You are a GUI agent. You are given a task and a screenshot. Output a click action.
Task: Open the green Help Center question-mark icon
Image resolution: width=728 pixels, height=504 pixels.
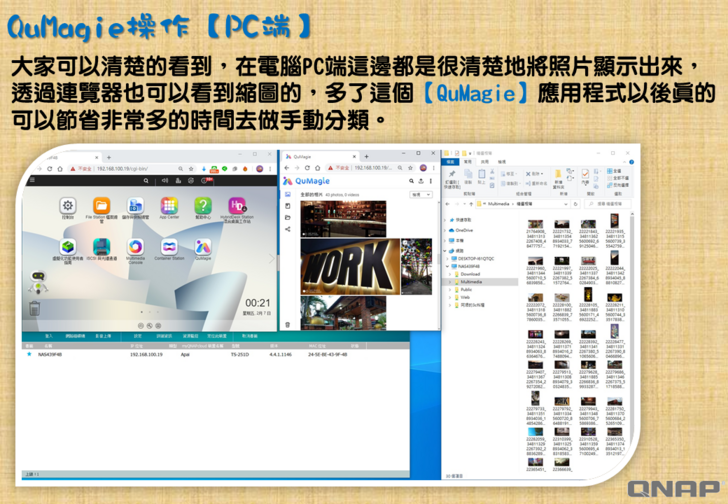(x=203, y=206)
